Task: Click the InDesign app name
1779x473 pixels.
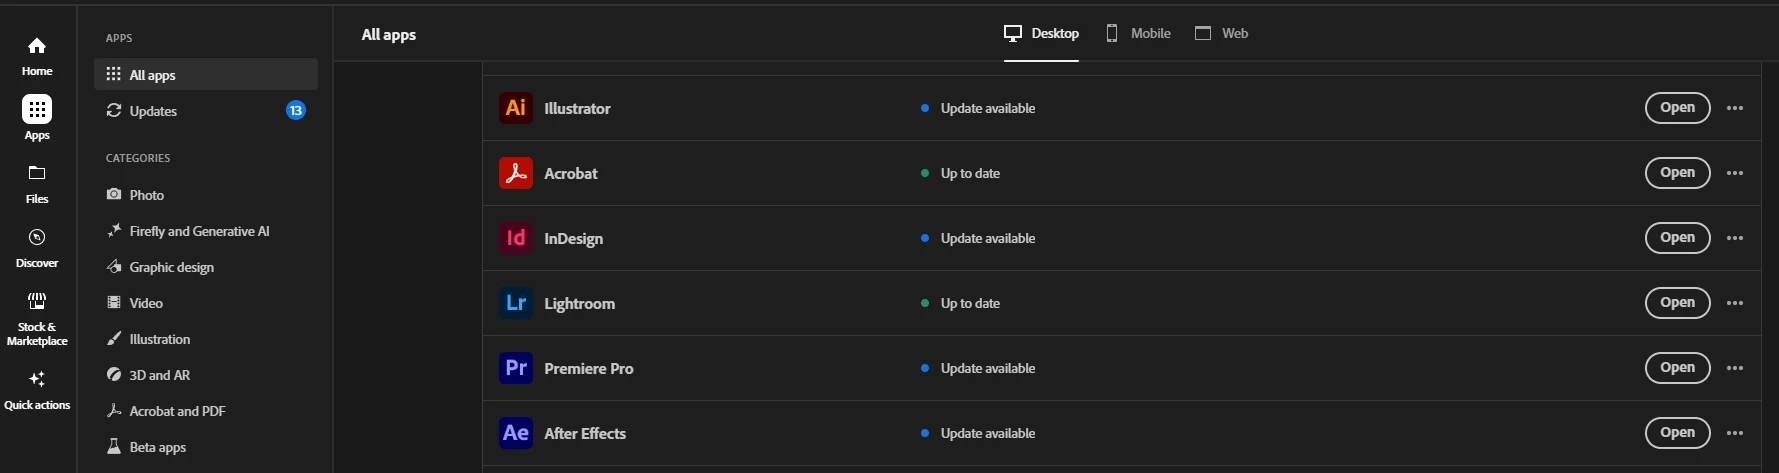Action: click(574, 239)
